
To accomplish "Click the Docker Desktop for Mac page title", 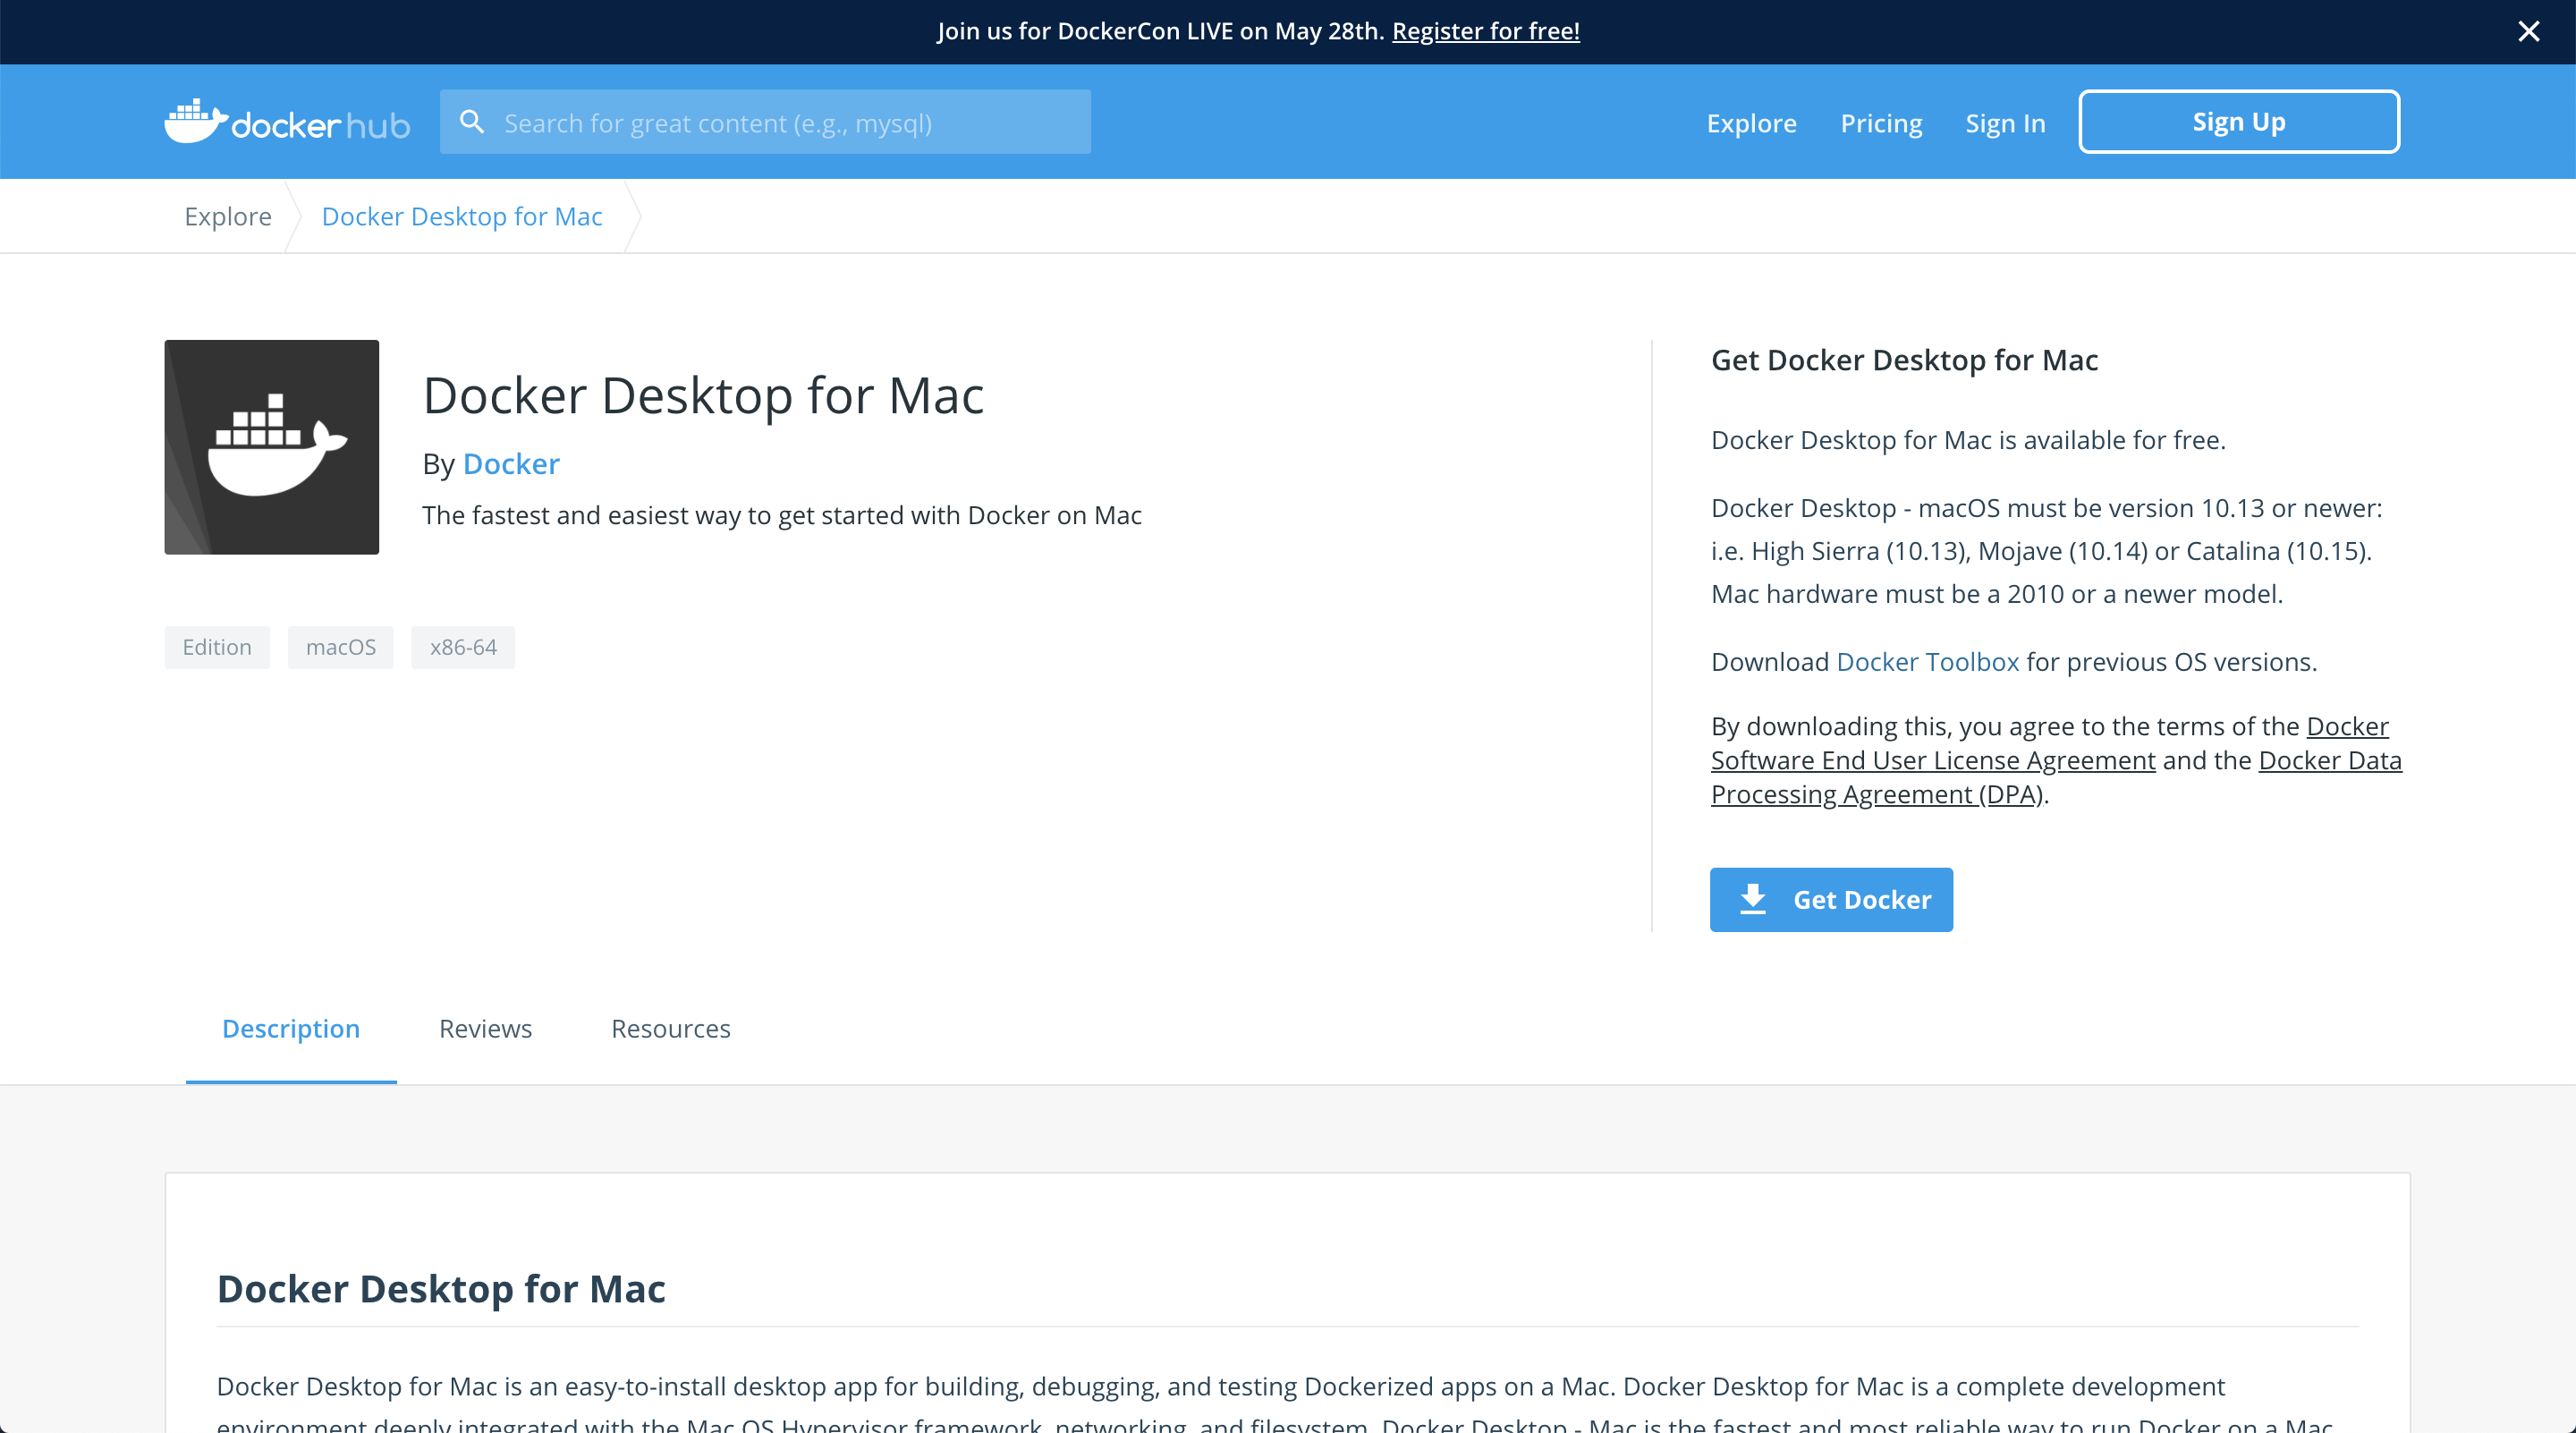I will [703, 395].
